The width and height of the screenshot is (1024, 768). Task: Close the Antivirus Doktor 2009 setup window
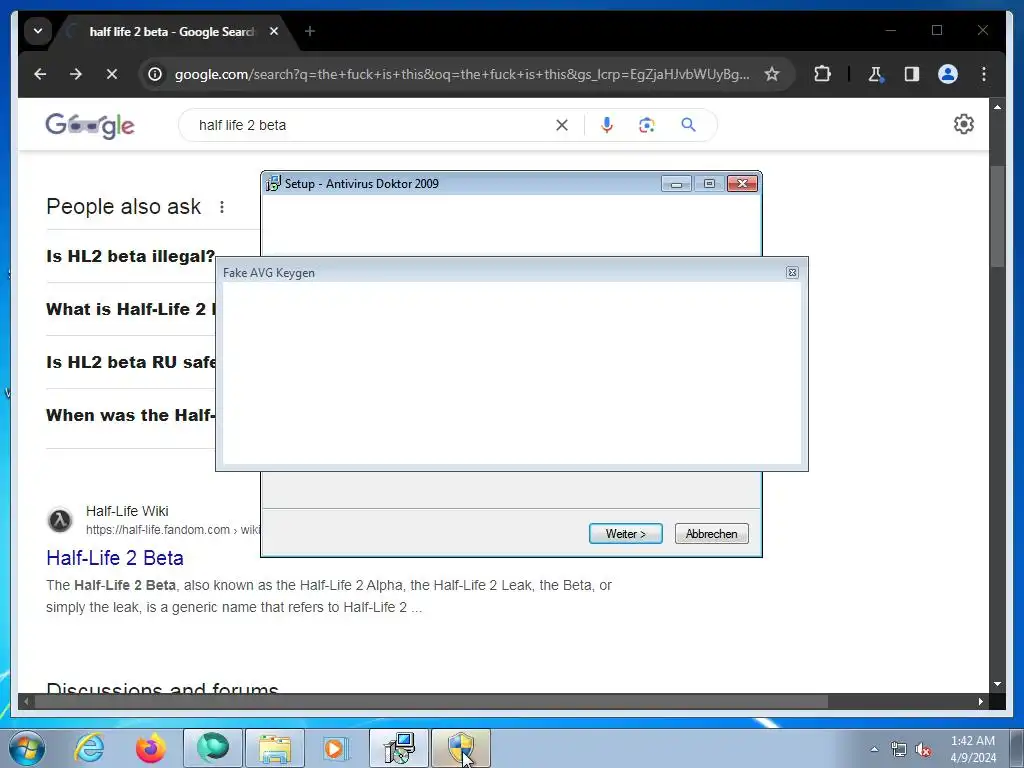(743, 184)
